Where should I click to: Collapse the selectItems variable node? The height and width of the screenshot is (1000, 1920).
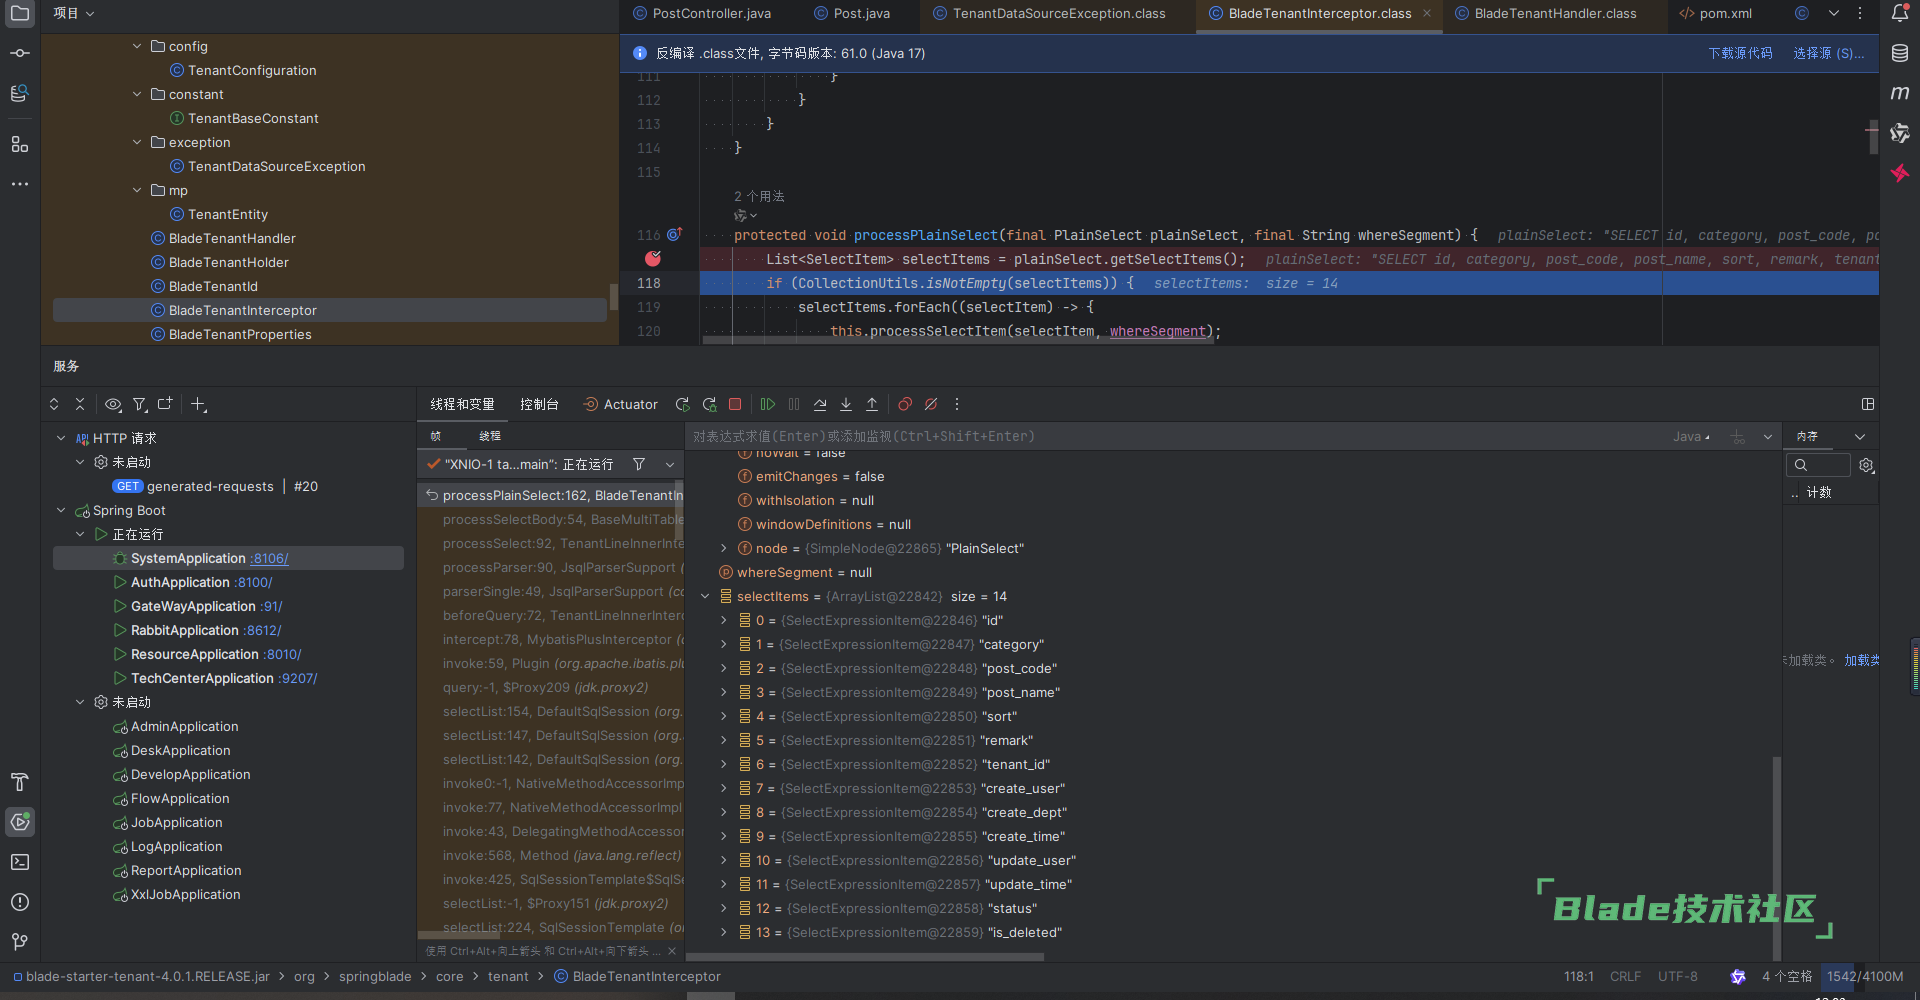(705, 596)
